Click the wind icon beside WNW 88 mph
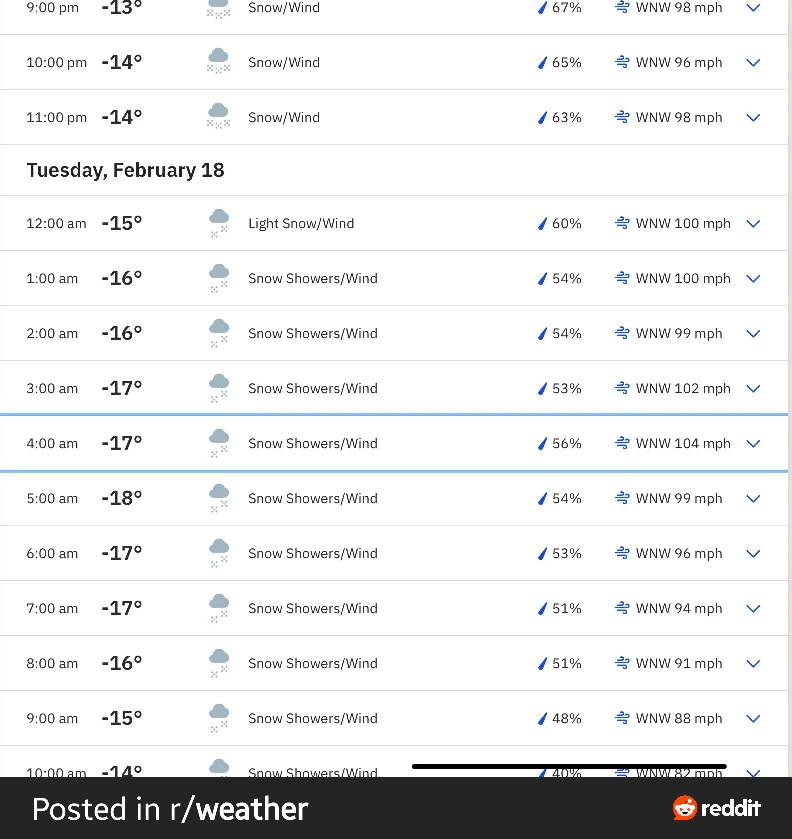This screenshot has width=792, height=839. (x=622, y=718)
